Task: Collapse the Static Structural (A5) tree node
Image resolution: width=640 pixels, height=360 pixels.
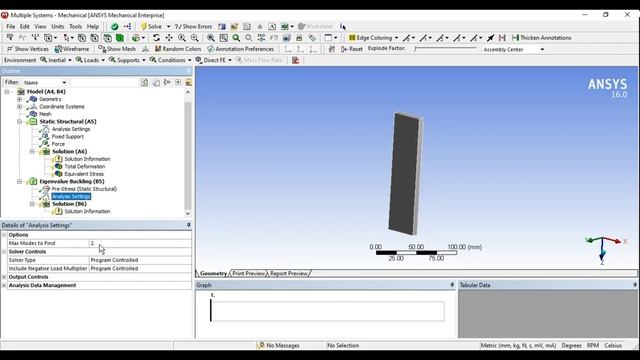Action: pos(19,122)
